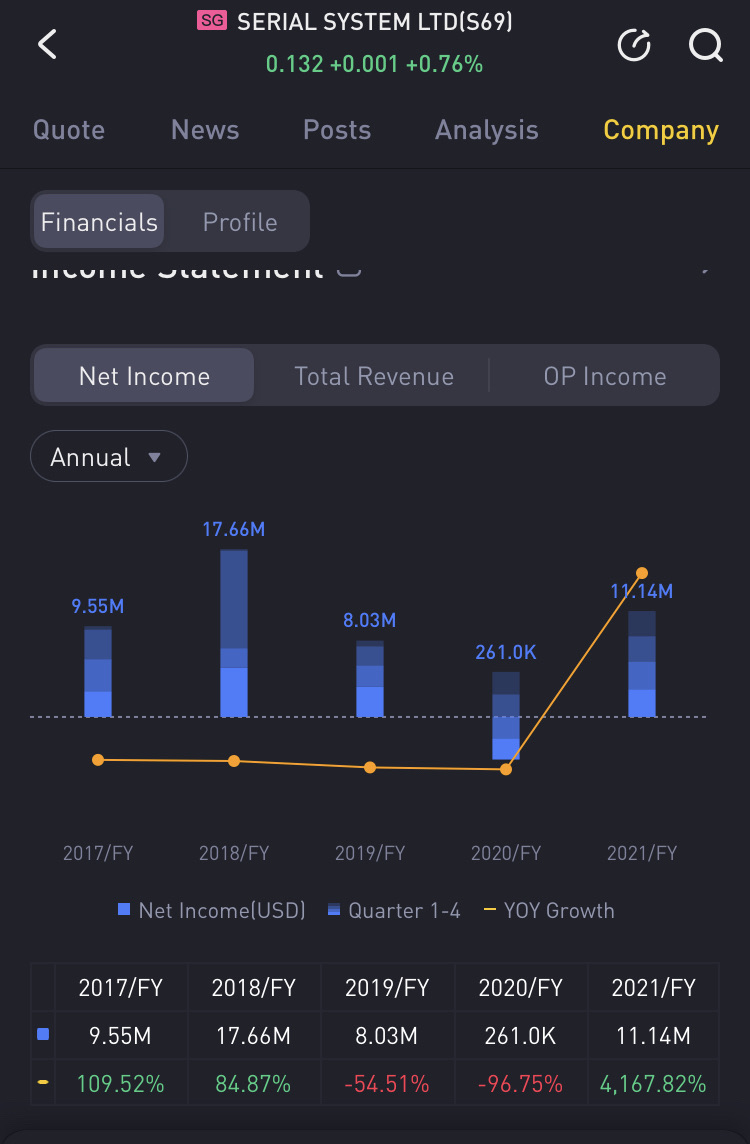
Task: Switch to the Profile segment
Action: [x=240, y=222]
